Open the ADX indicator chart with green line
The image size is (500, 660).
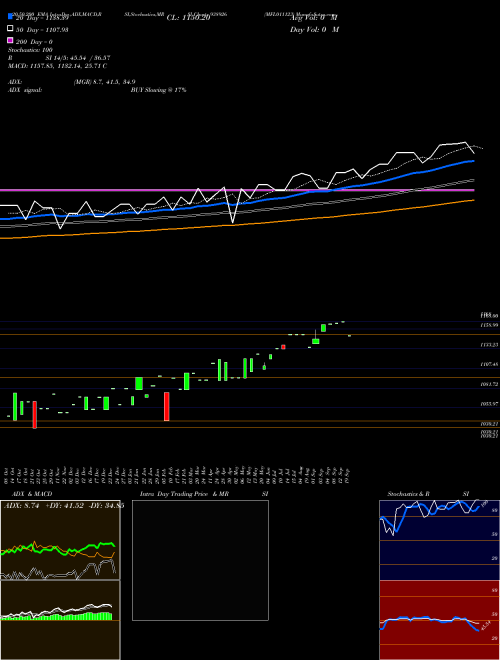click(60, 540)
